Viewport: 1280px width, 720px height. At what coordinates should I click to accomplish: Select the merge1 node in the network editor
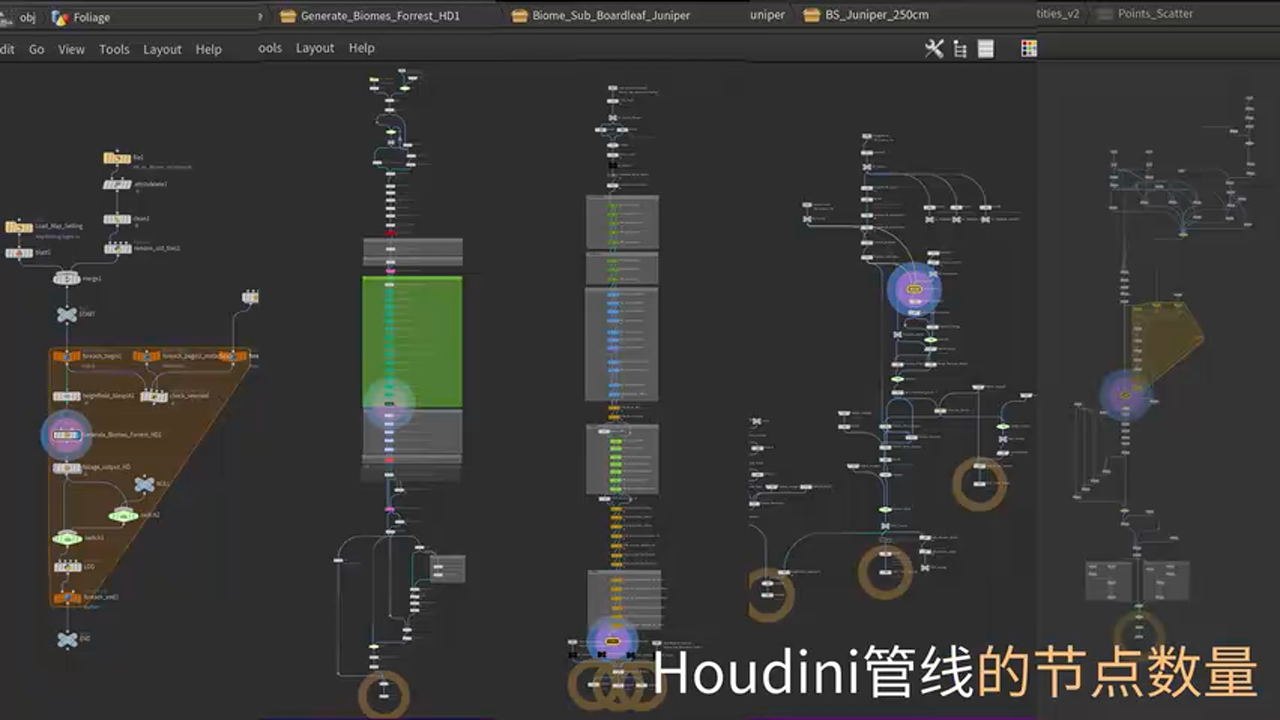67,278
